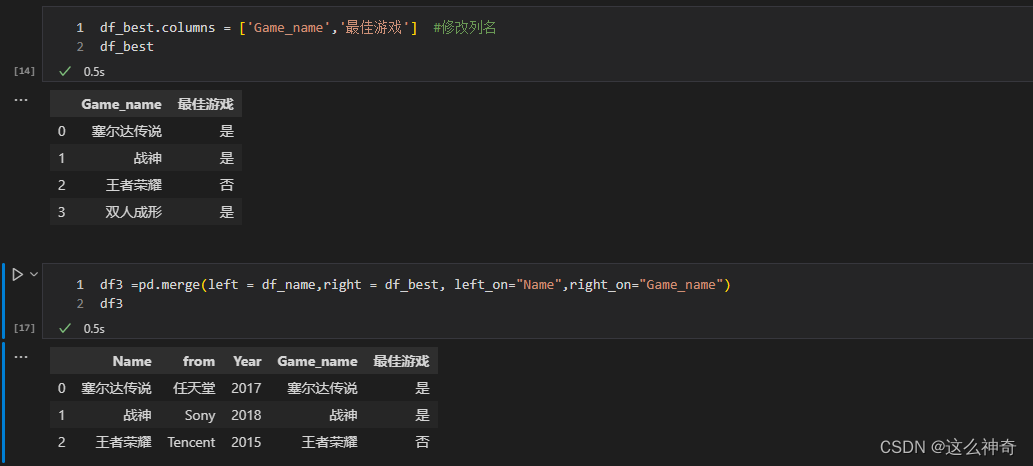Select the Tencent cell in the df3 table
This screenshot has width=1033, height=466.
point(191,442)
